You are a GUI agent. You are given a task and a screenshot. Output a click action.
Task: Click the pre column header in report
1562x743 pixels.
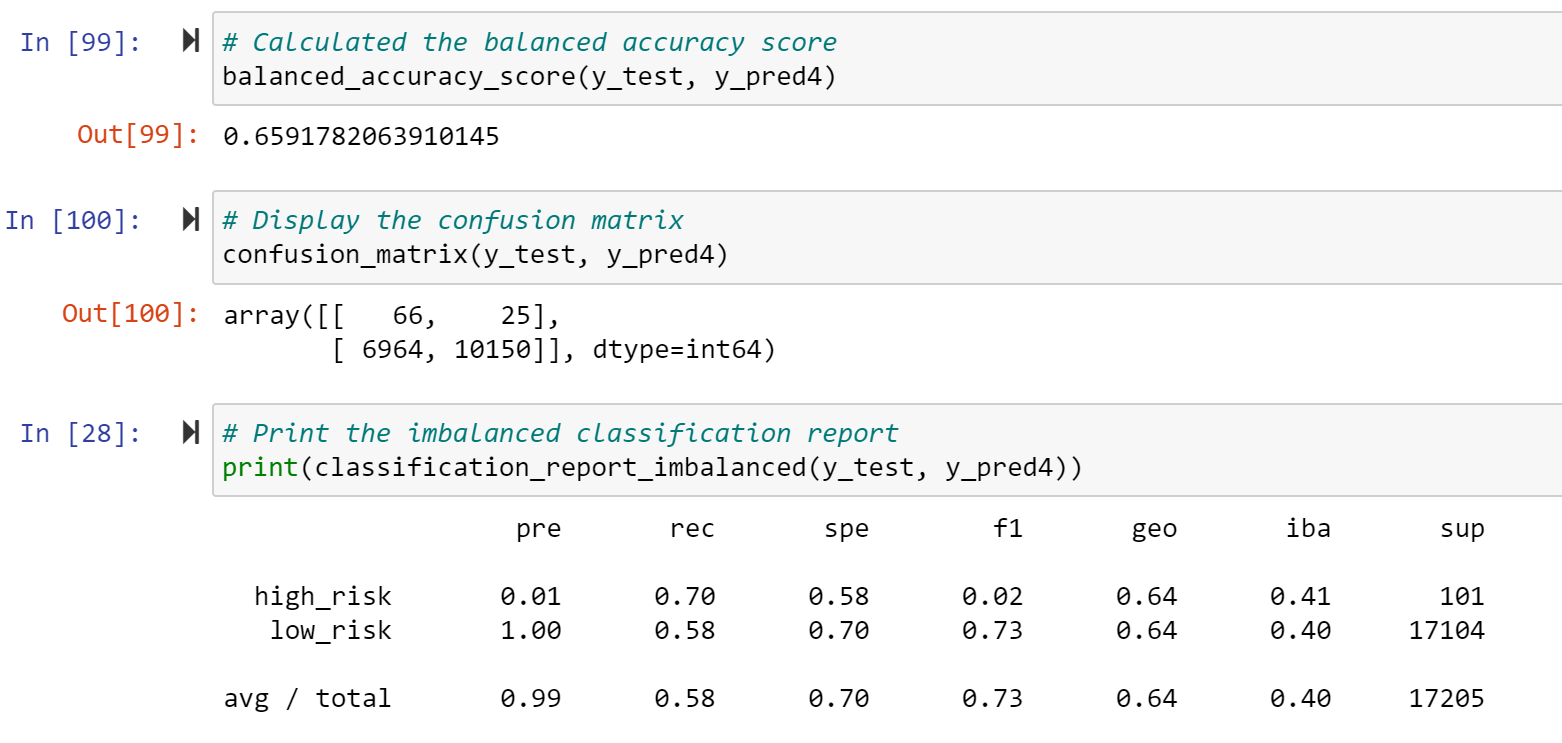tap(541, 529)
